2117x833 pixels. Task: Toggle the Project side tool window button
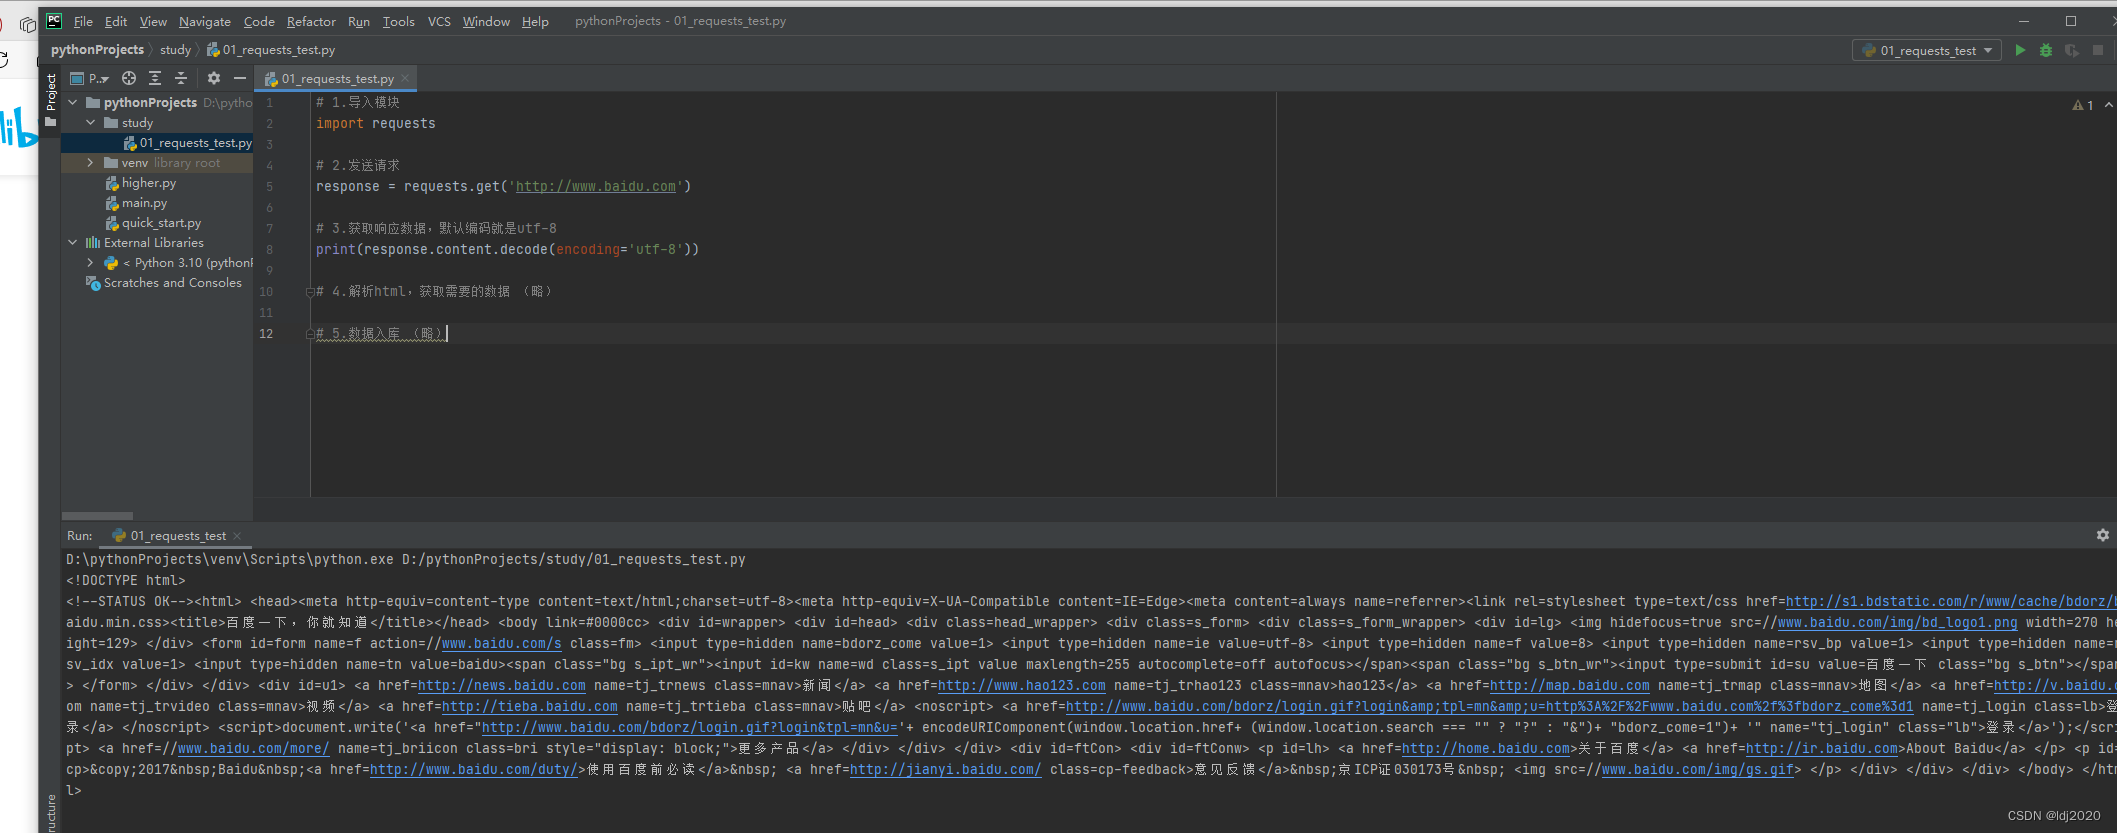(51, 100)
